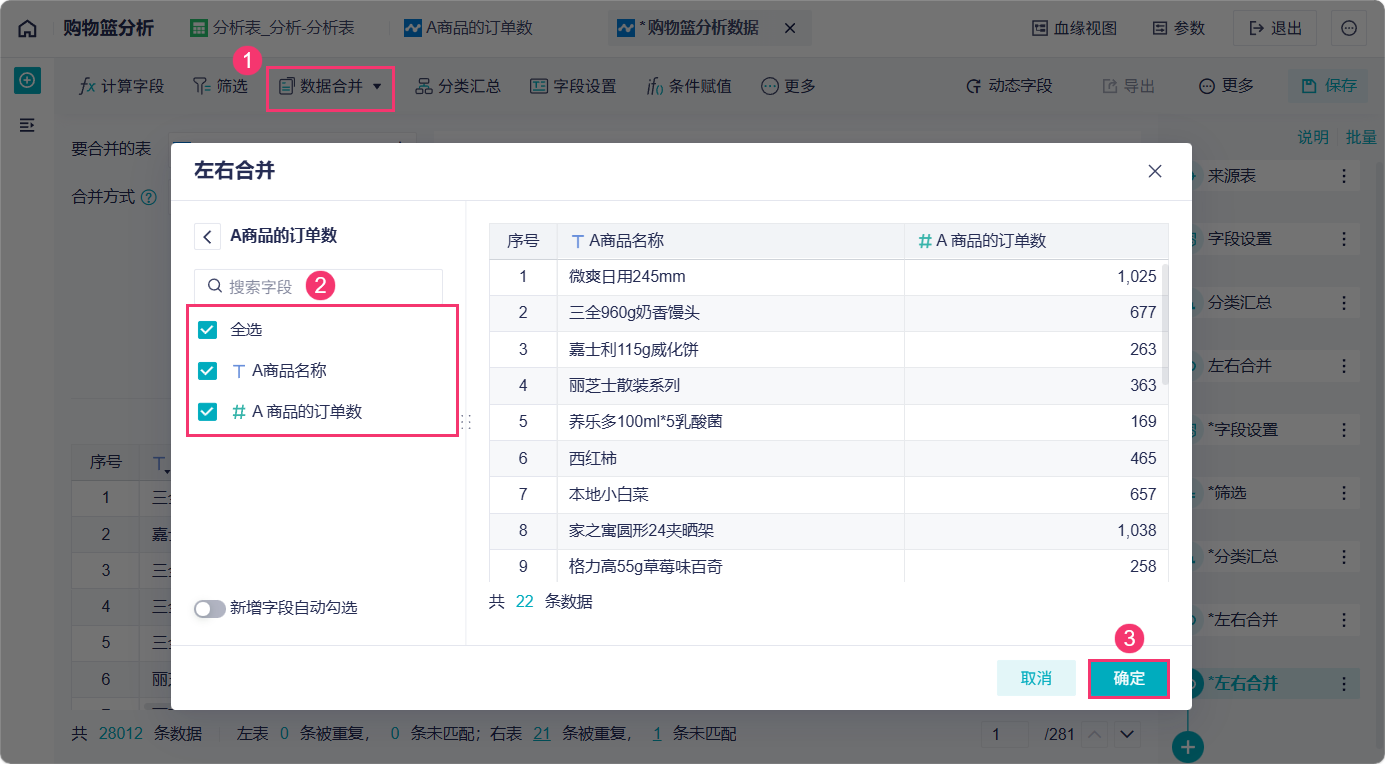Open options for *筛选 step
Screen dimensions: 1385x764
pos(1344,493)
